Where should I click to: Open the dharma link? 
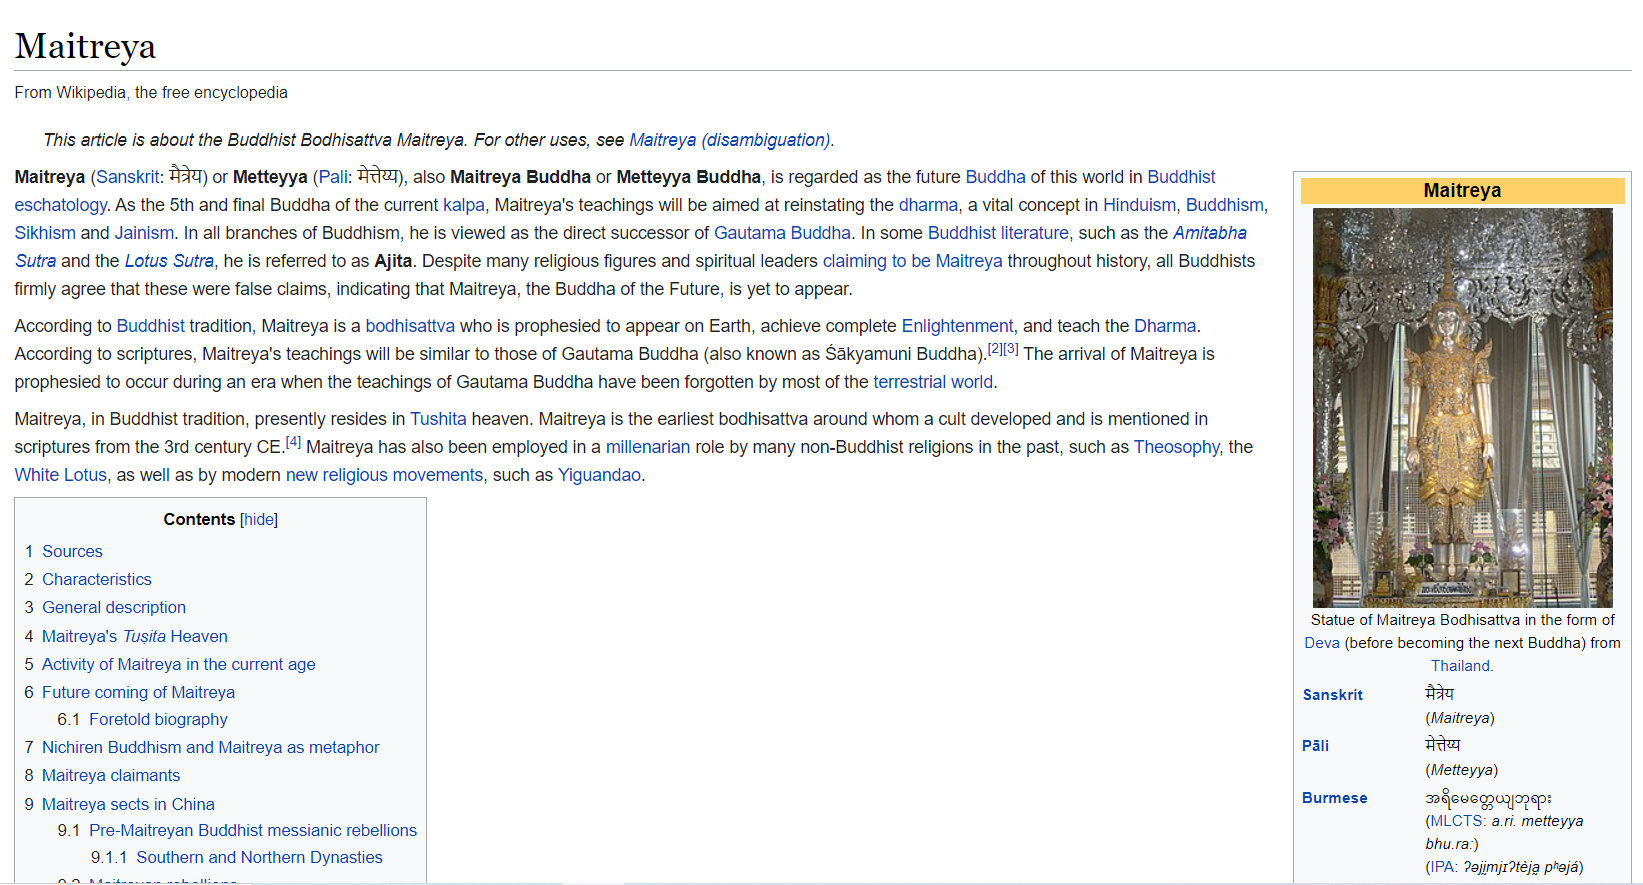(x=928, y=205)
